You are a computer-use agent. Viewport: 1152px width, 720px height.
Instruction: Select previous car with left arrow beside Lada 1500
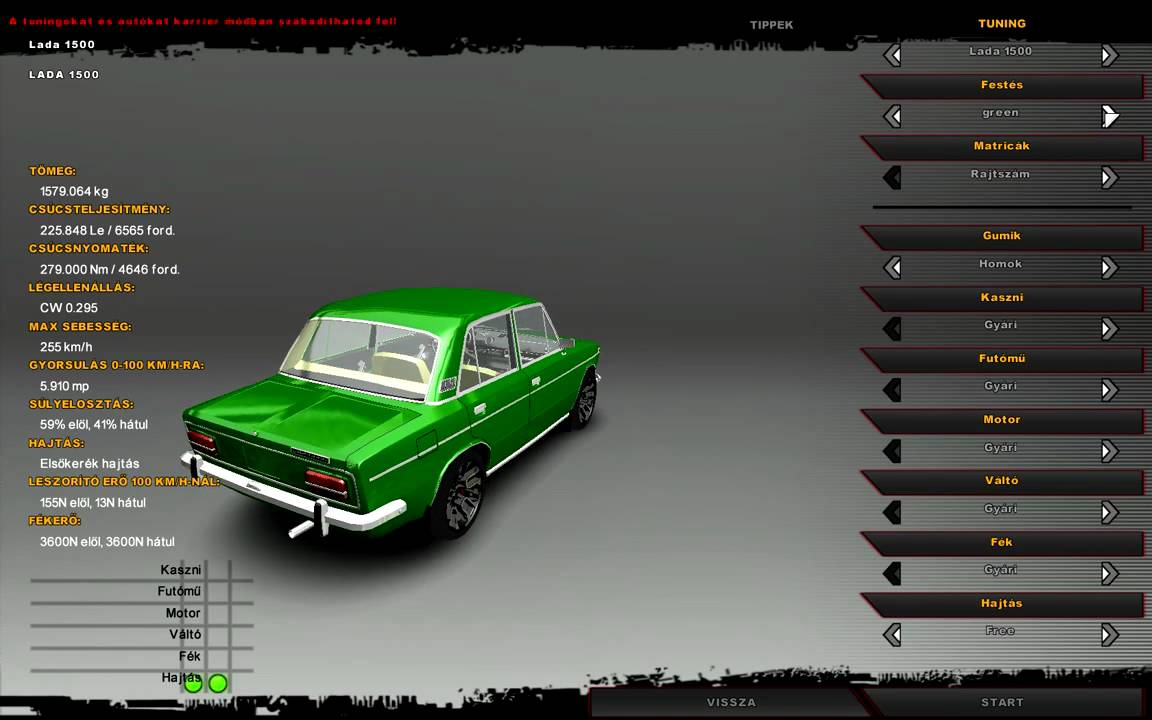click(x=892, y=55)
